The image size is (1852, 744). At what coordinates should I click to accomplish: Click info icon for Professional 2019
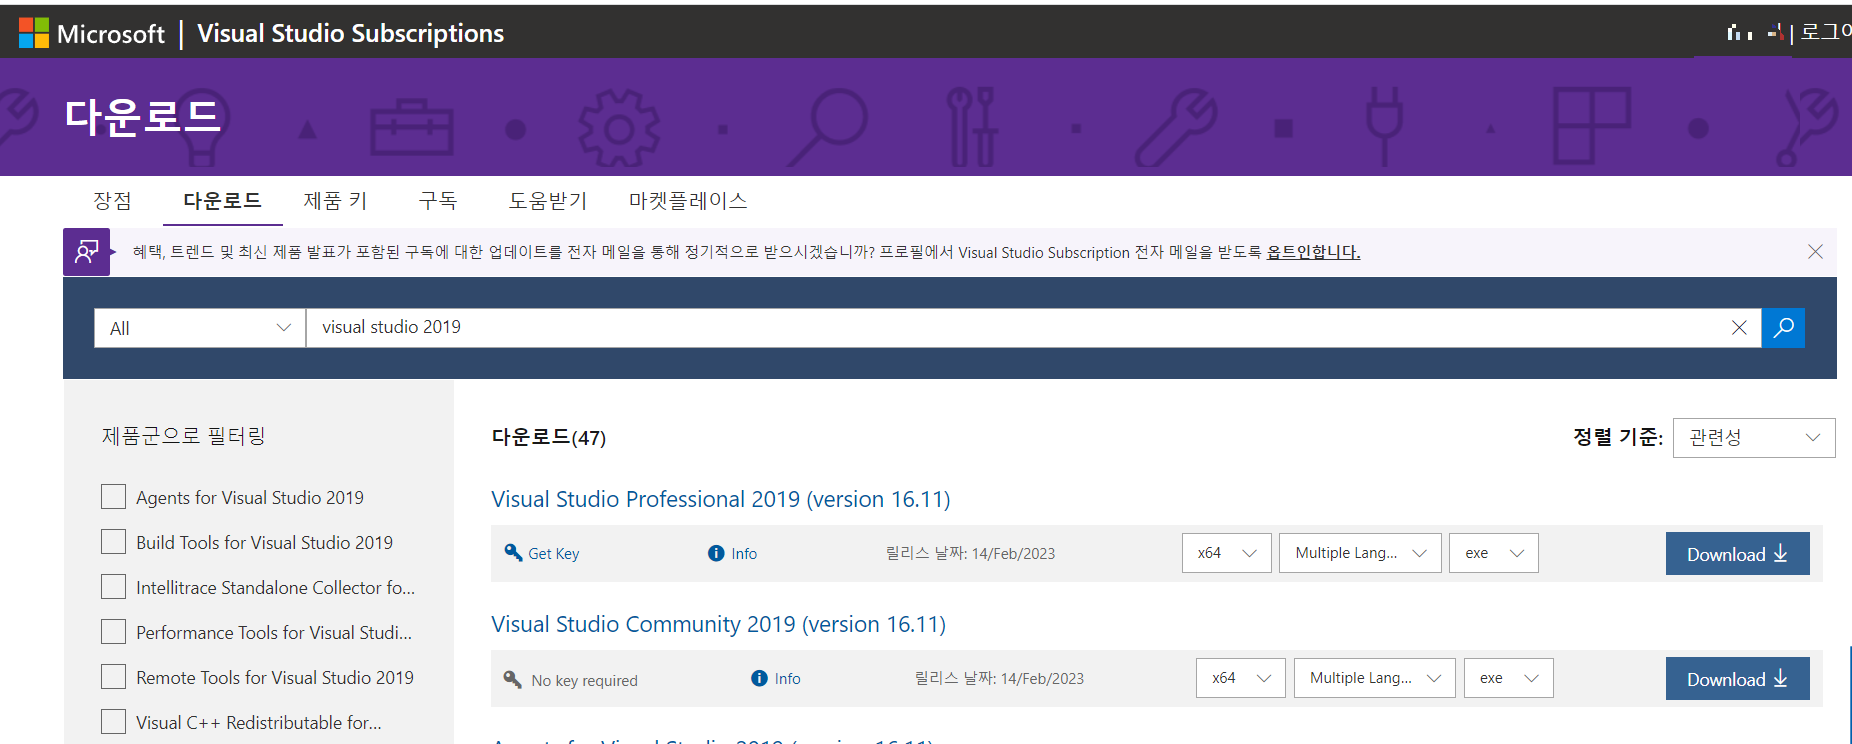coord(716,553)
